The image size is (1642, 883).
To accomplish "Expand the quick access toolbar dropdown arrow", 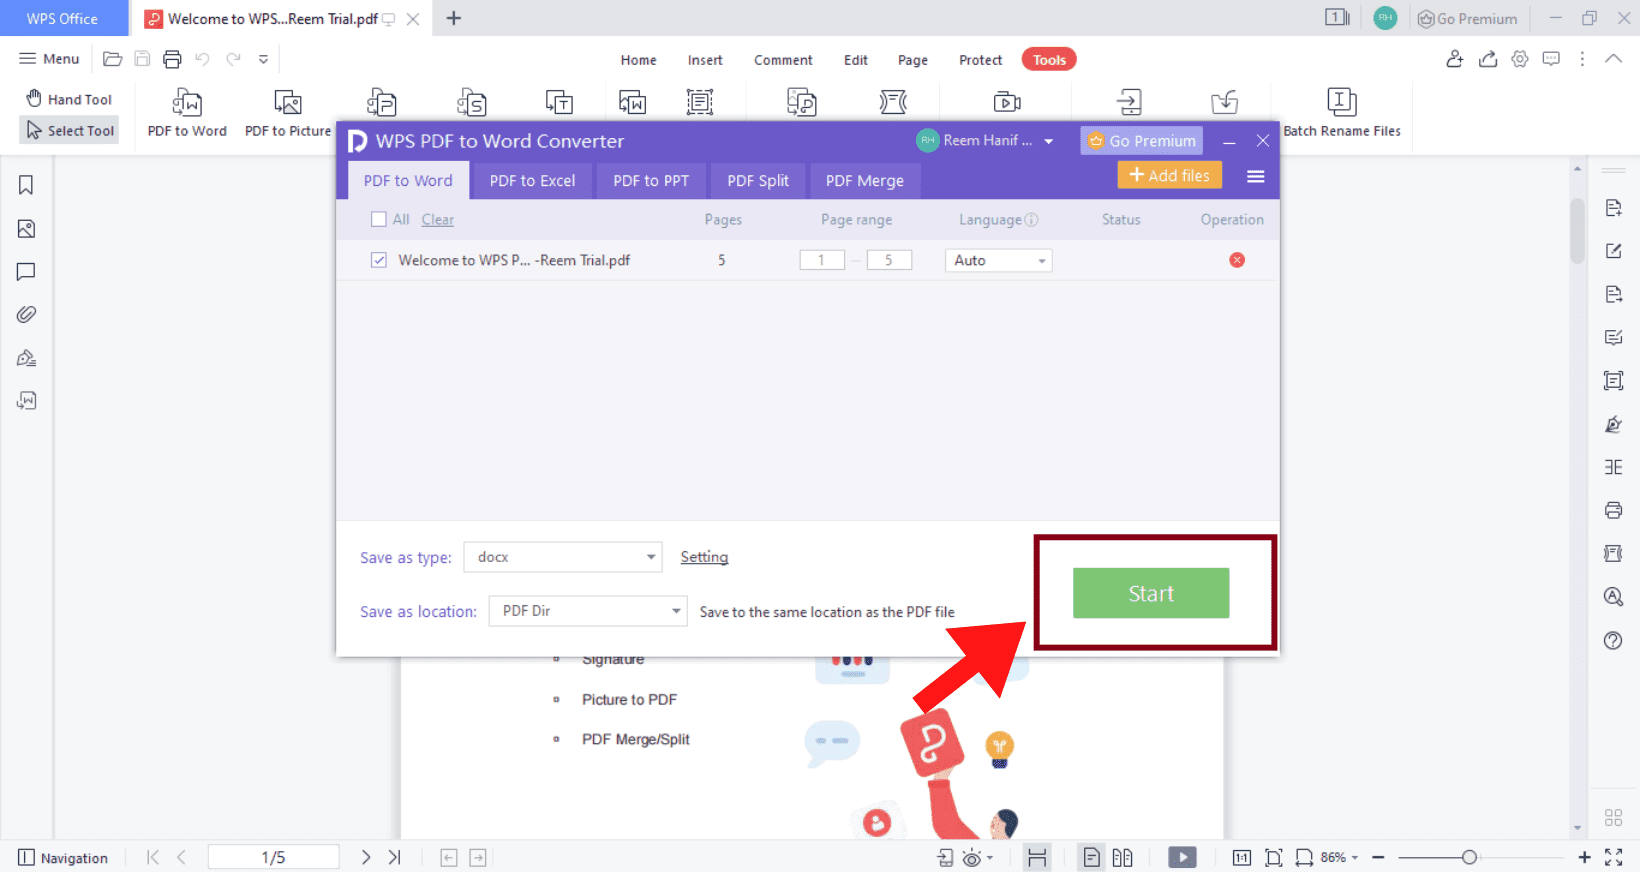I will tap(264, 60).
